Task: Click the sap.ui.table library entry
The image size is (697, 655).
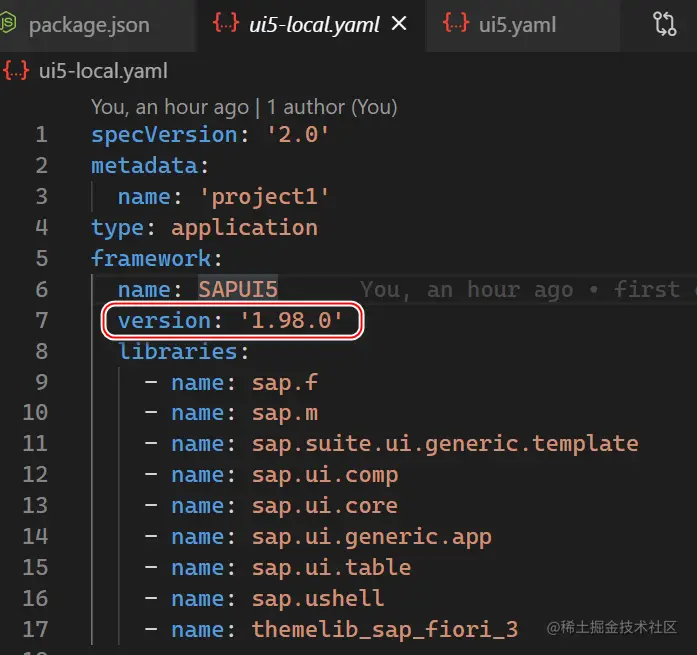Action: click(332, 567)
